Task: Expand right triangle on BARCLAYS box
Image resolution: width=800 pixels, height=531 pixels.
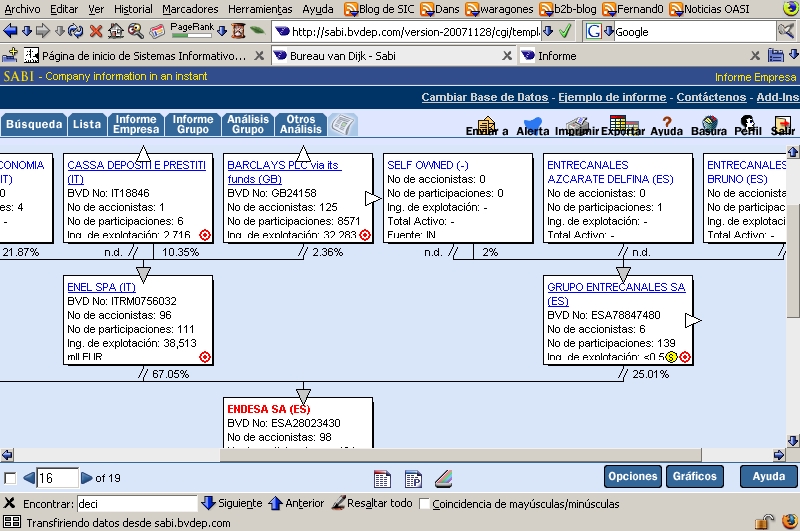Action: [373, 199]
